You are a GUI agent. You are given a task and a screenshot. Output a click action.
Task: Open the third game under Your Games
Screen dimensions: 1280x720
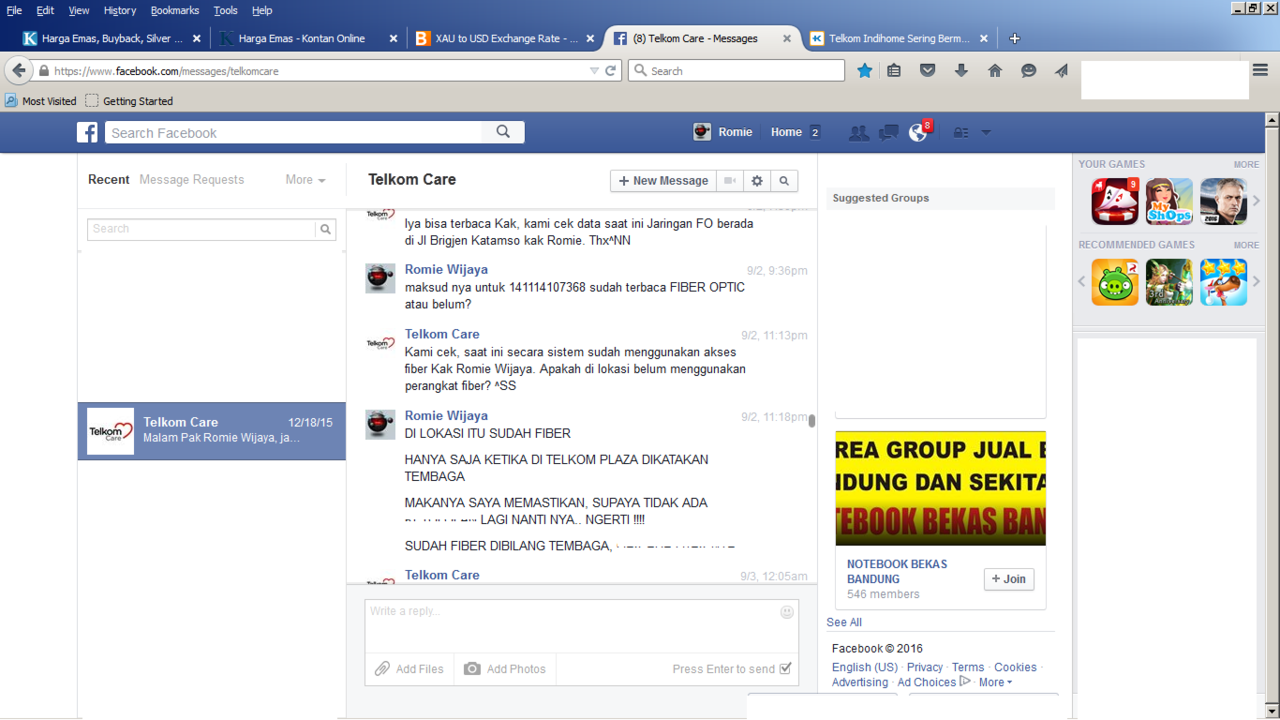[x=1223, y=201]
